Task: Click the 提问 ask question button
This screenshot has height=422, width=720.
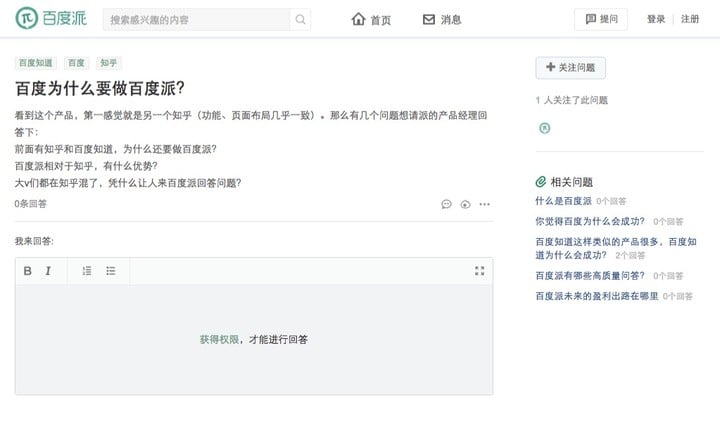Action: [x=601, y=19]
